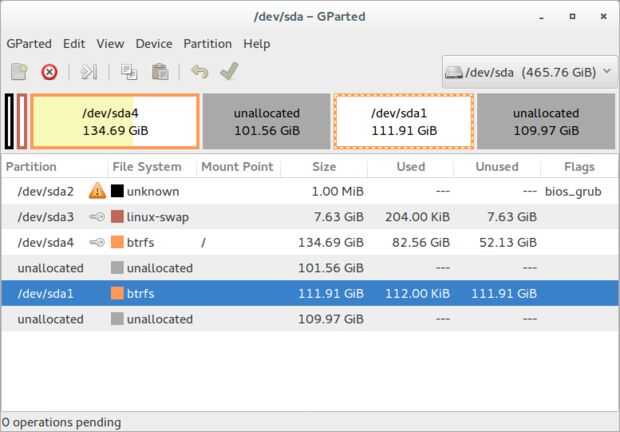Click the orange btrfs swatch for /dev/sda4
This screenshot has width=620, height=432.
[x=118, y=242]
